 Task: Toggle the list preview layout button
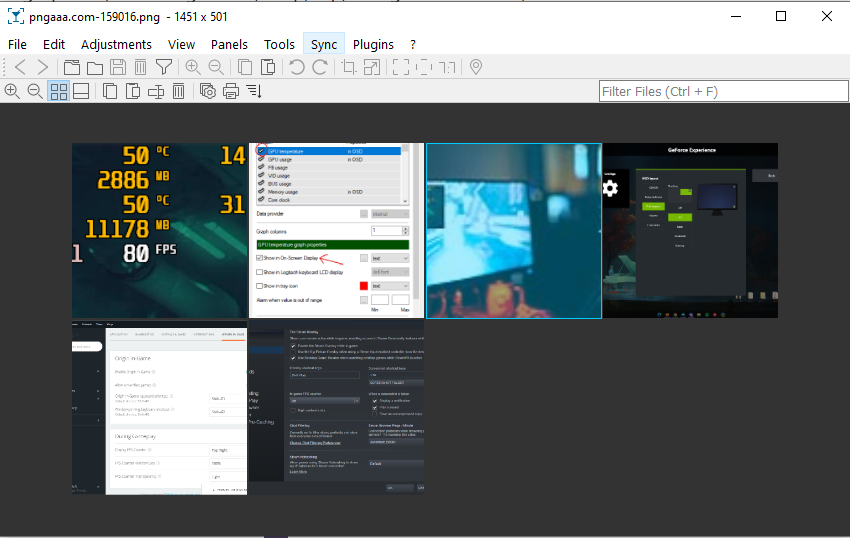point(81,91)
